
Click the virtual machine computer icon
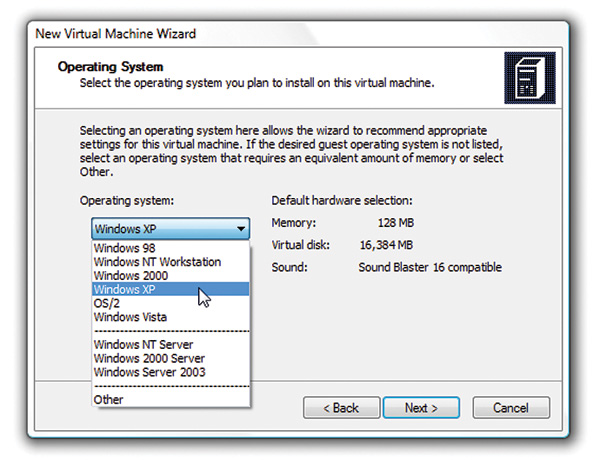click(530, 78)
